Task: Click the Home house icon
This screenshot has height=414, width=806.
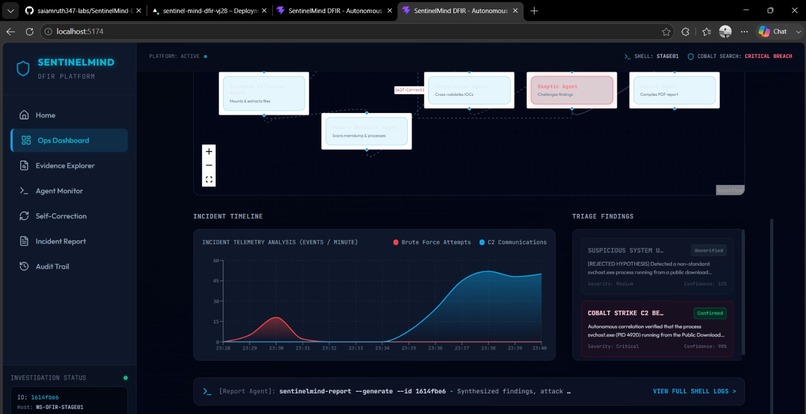Action: (x=24, y=115)
